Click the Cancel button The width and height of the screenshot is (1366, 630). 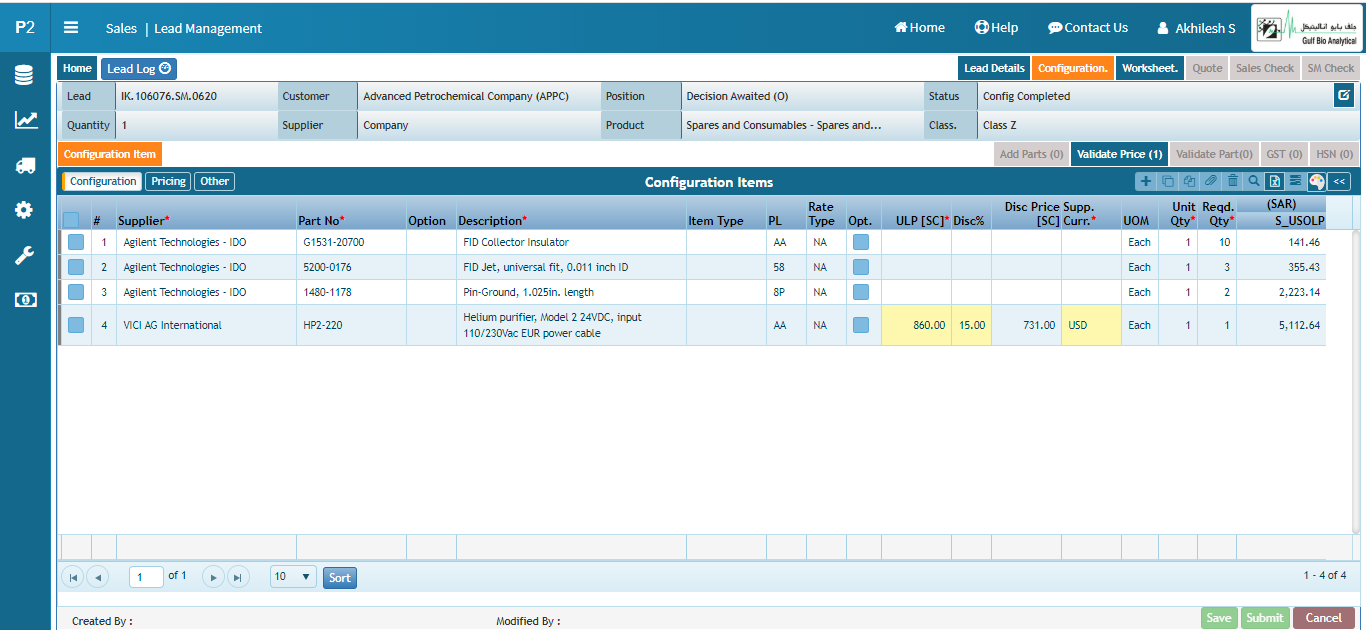tap(1324, 618)
